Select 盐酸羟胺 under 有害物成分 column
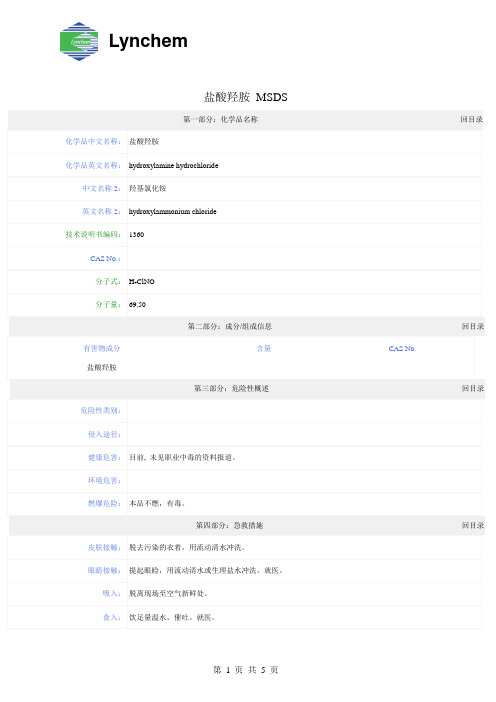 coord(102,368)
